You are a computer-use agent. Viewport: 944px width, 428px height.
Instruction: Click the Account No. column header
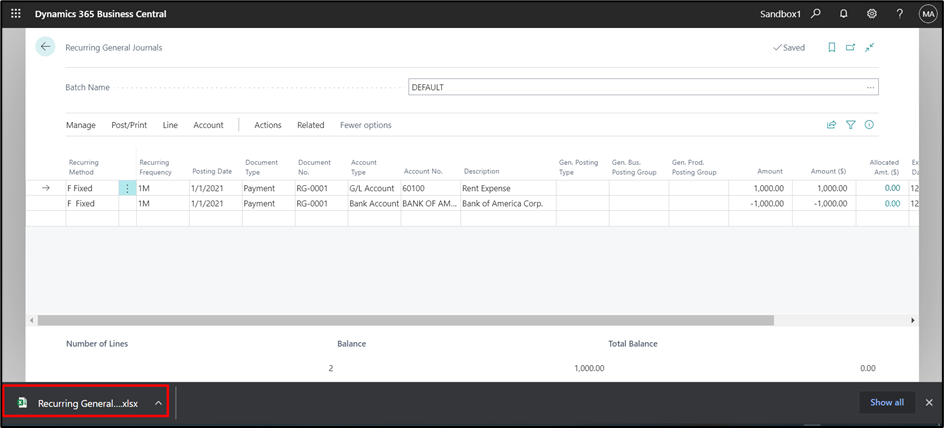pyautogui.click(x=423, y=172)
